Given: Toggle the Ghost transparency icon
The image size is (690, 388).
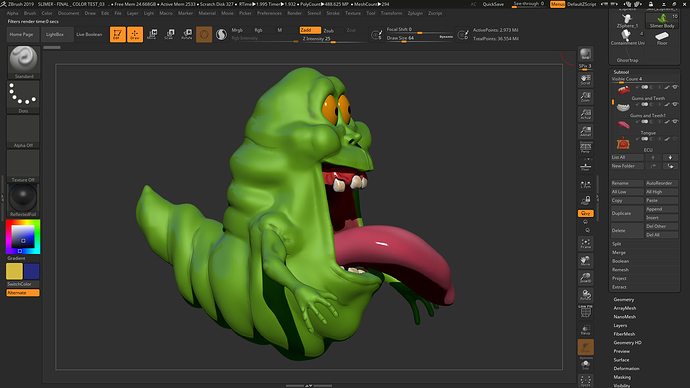Looking at the screenshot, I should (x=585, y=347).
